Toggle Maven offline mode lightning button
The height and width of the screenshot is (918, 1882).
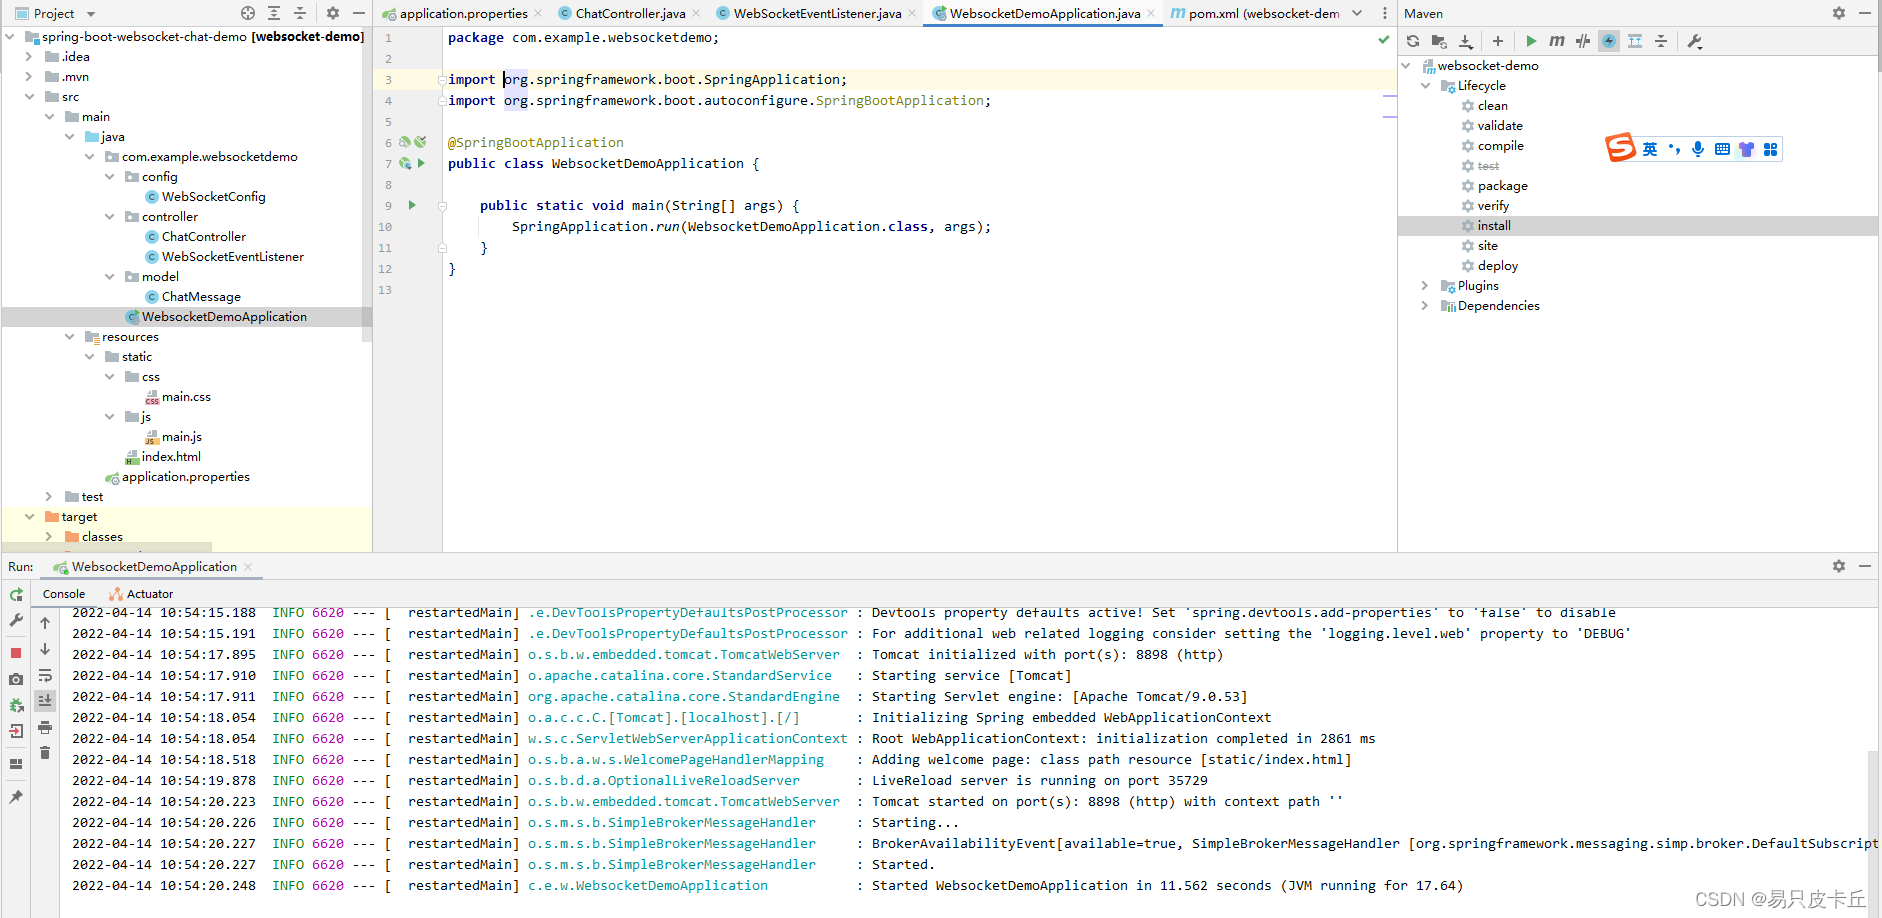pos(1608,41)
